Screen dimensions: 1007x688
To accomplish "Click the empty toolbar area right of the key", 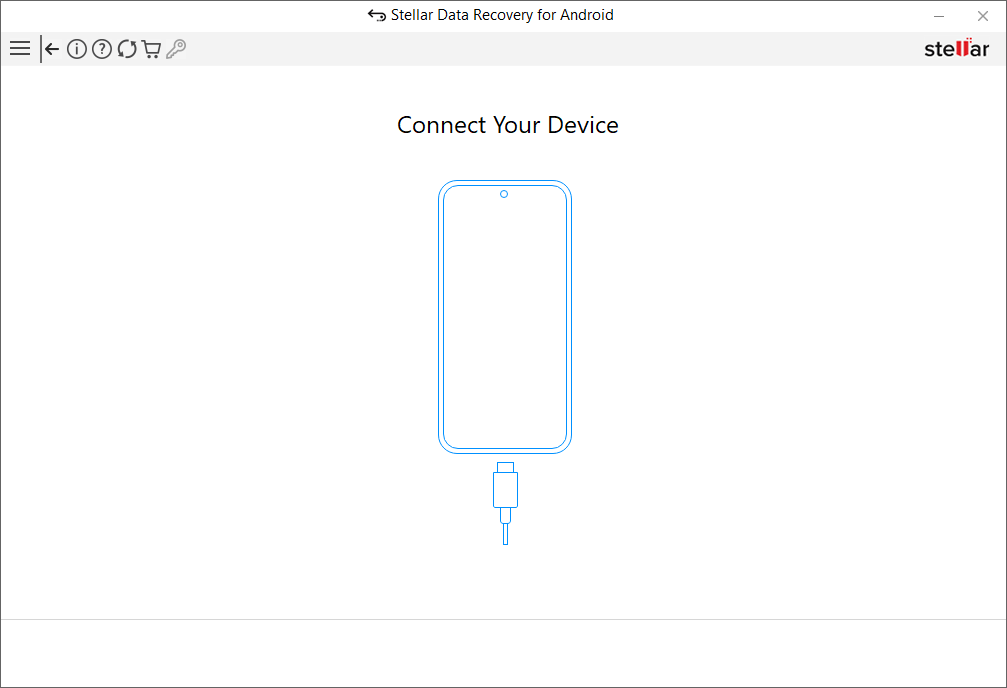I will 550,49.
